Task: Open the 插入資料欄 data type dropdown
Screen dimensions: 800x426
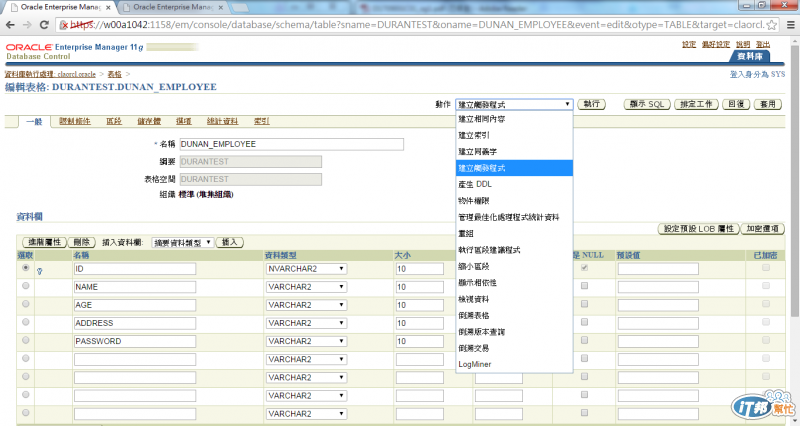Action: pyautogui.click(x=183, y=243)
